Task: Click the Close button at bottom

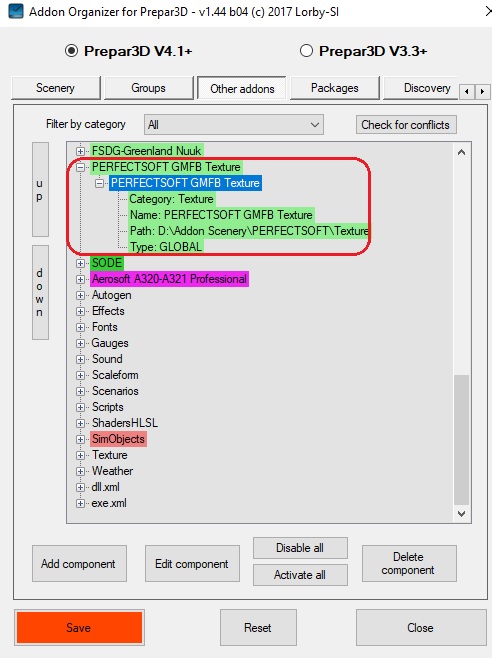Action: coord(421,628)
